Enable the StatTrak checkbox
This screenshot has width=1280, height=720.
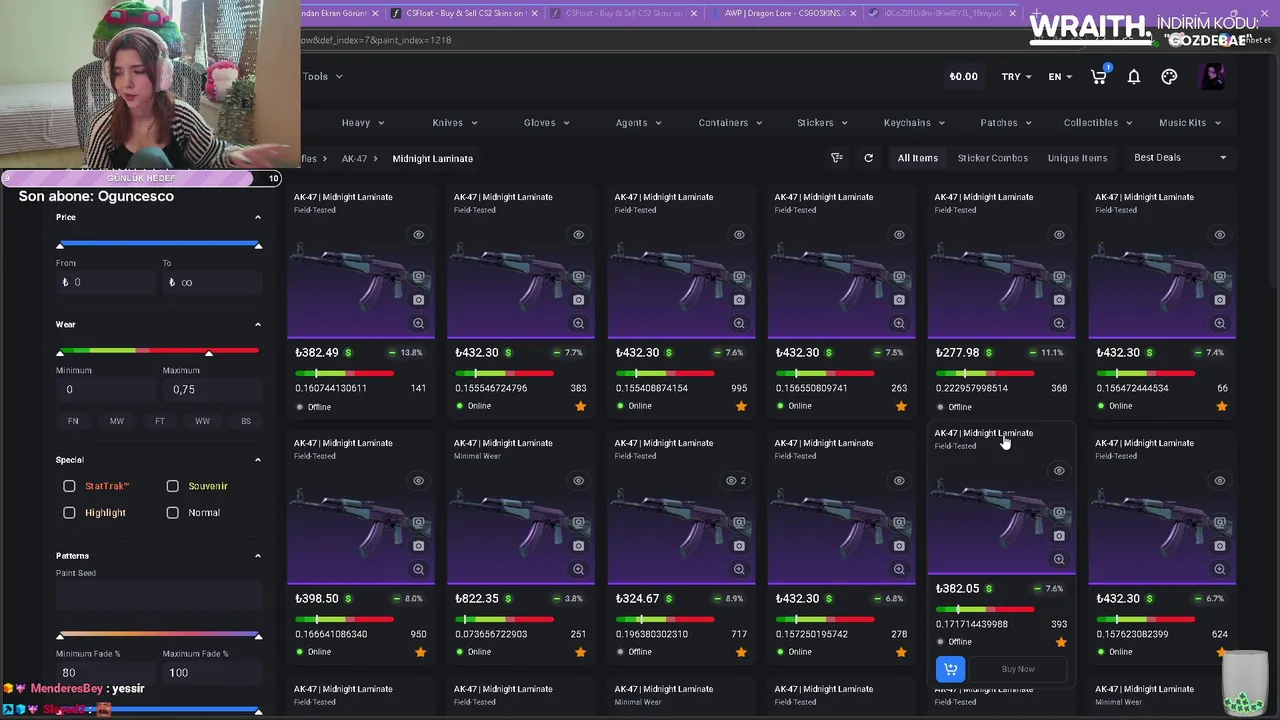pyautogui.click(x=69, y=486)
